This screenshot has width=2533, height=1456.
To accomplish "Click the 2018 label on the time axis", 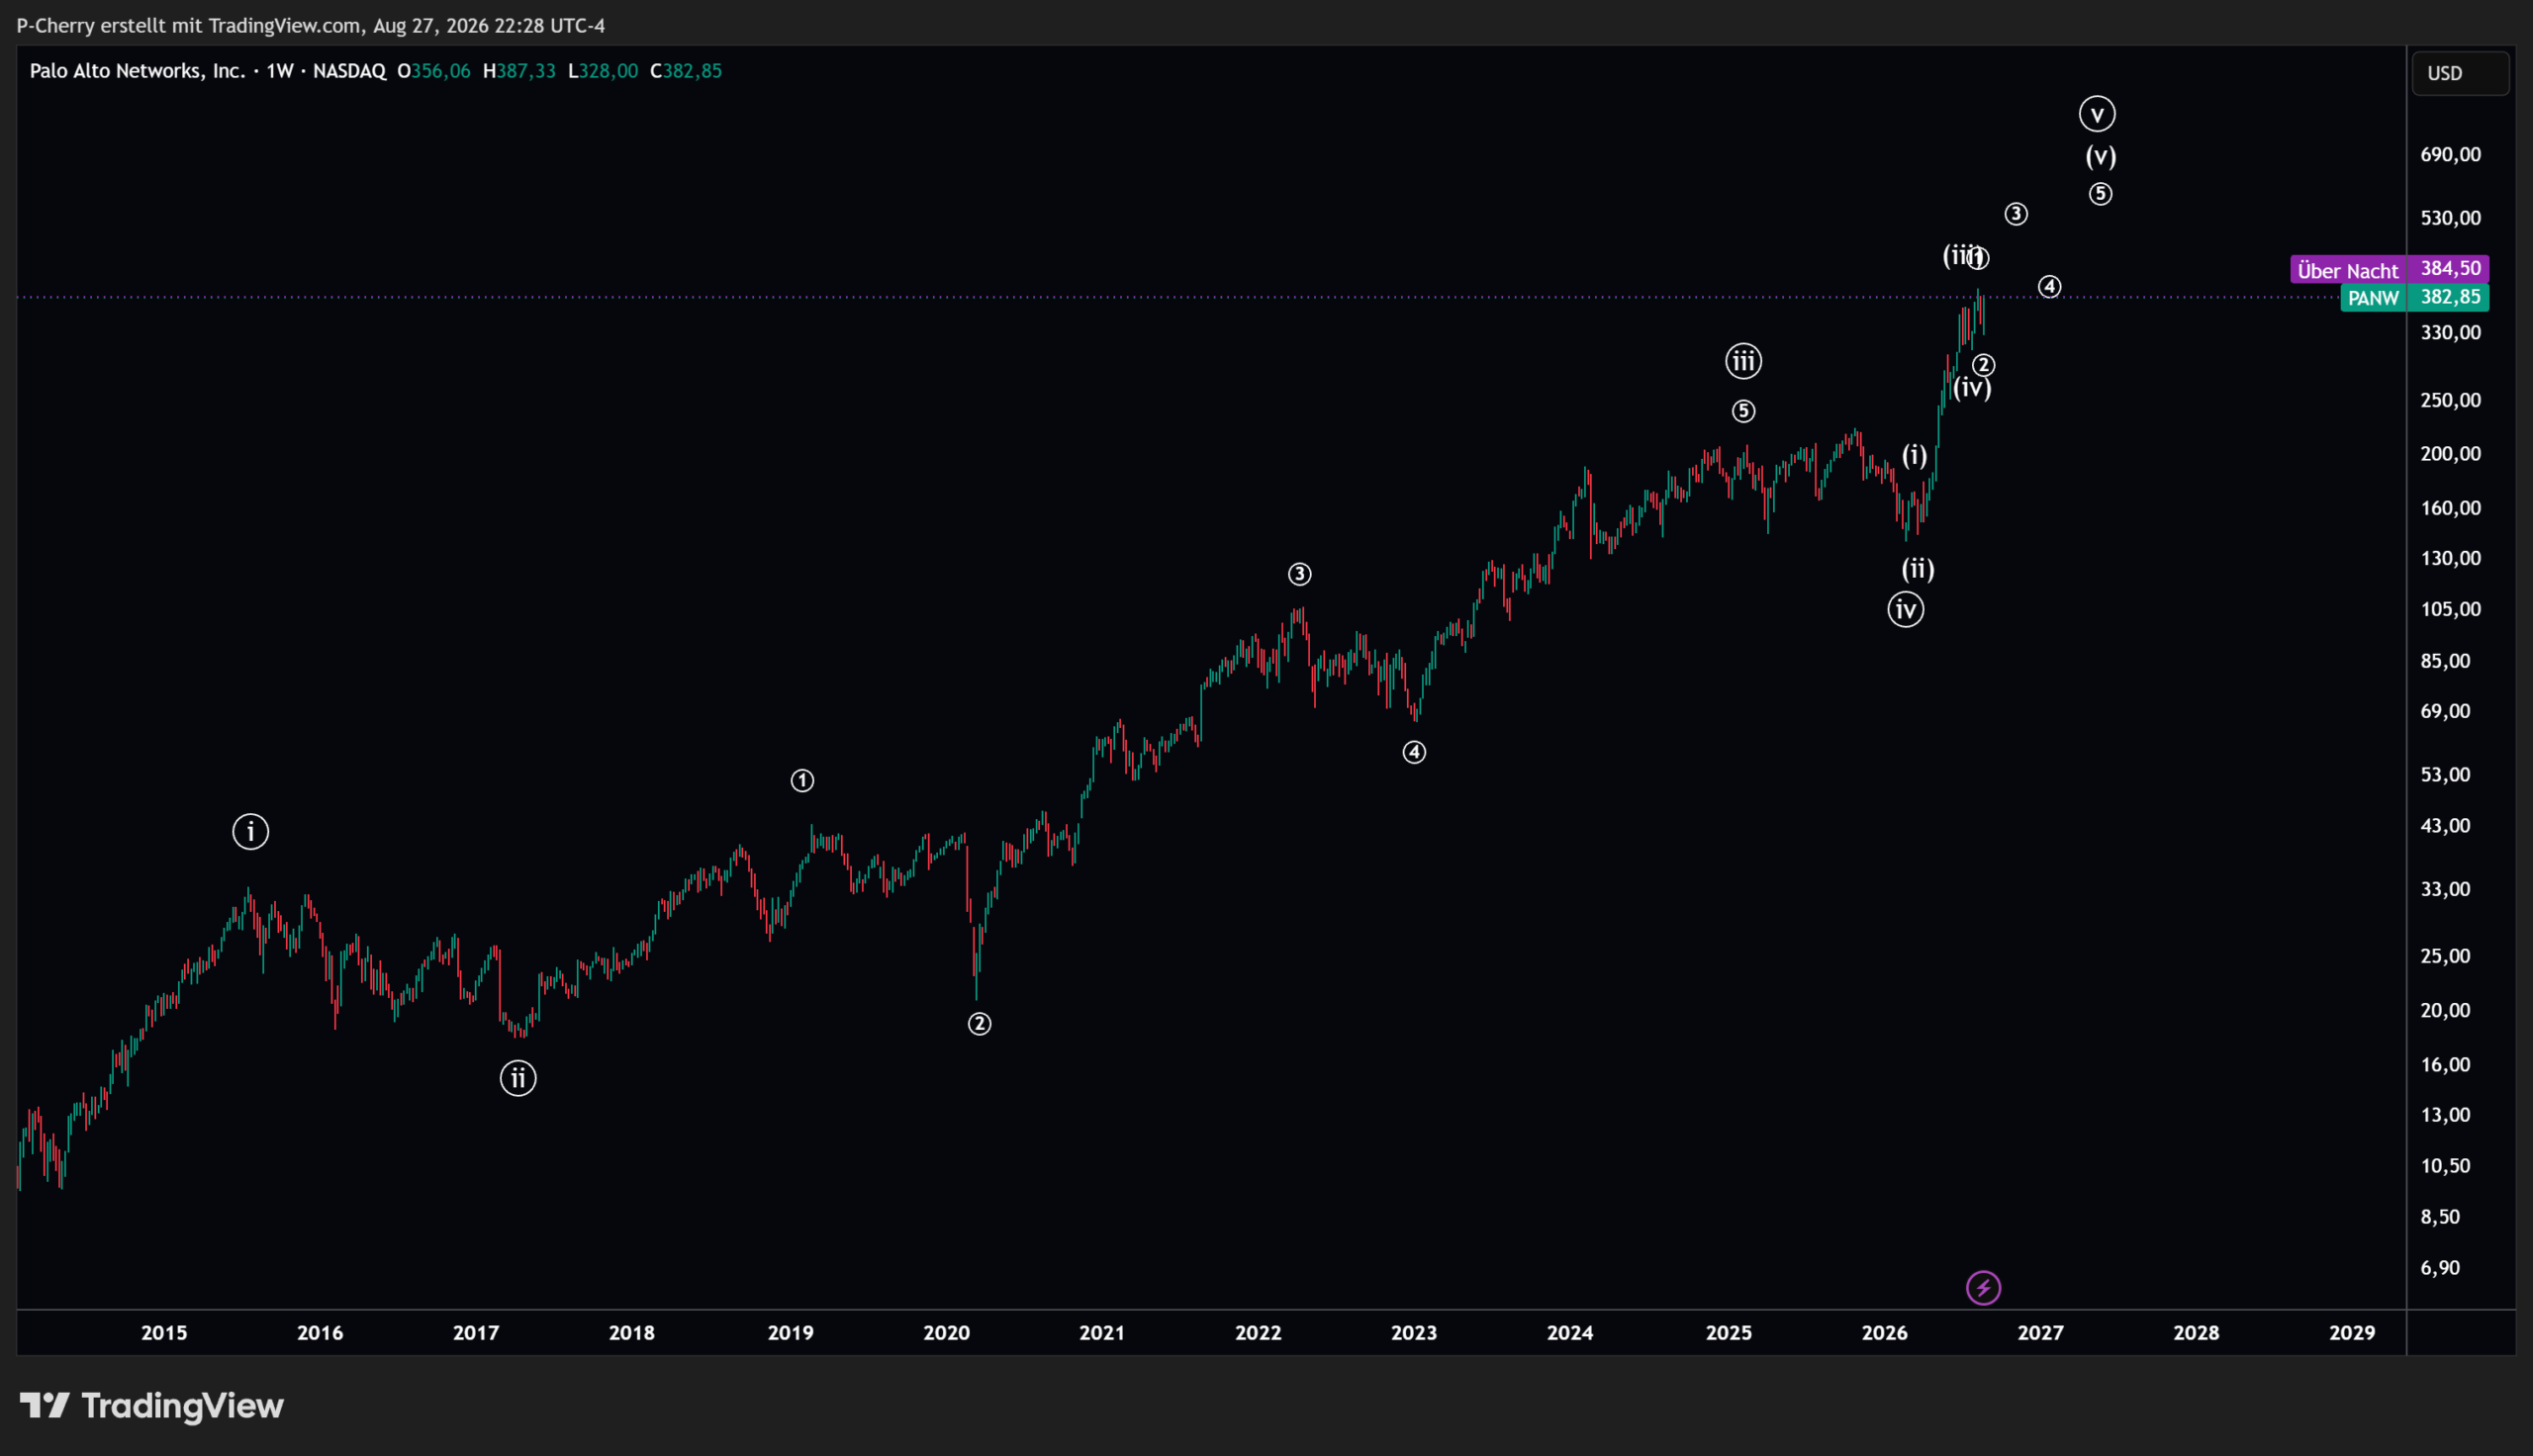I will click(632, 1333).
